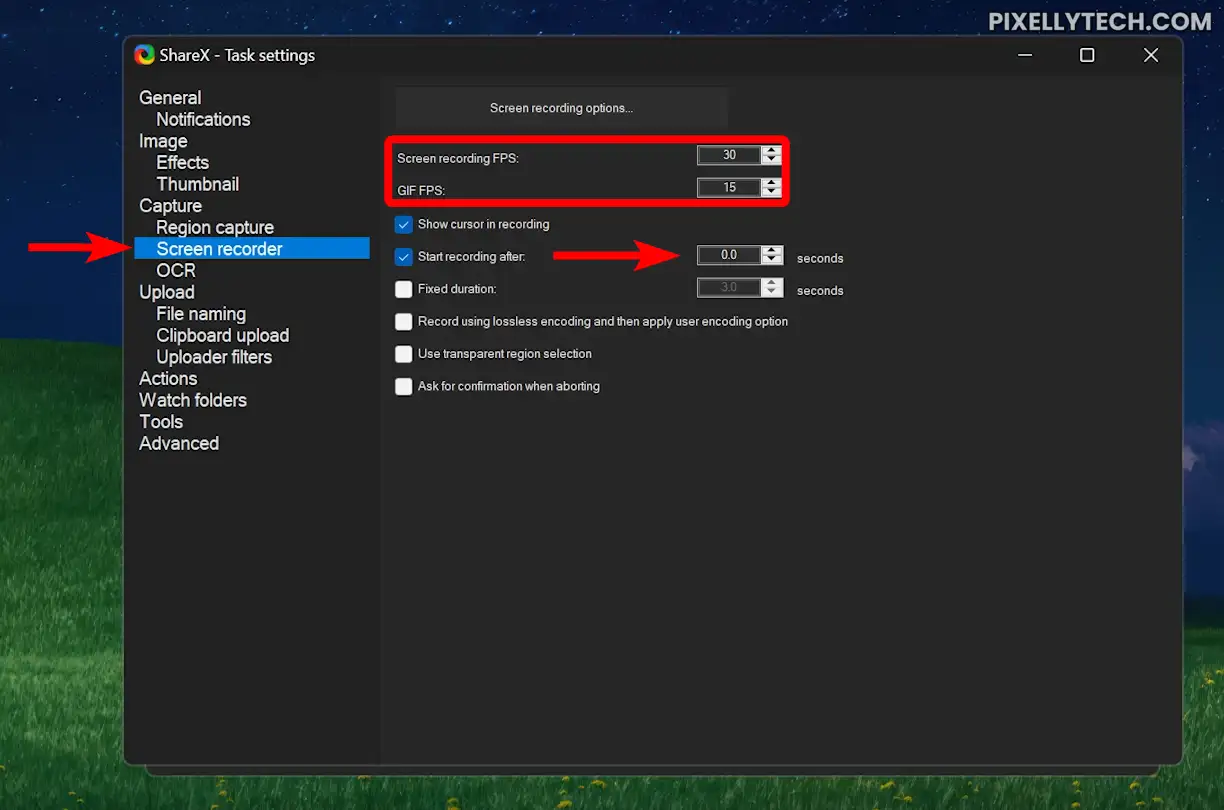Open Region capture settings
The height and width of the screenshot is (810, 1224).
[215, 227]
